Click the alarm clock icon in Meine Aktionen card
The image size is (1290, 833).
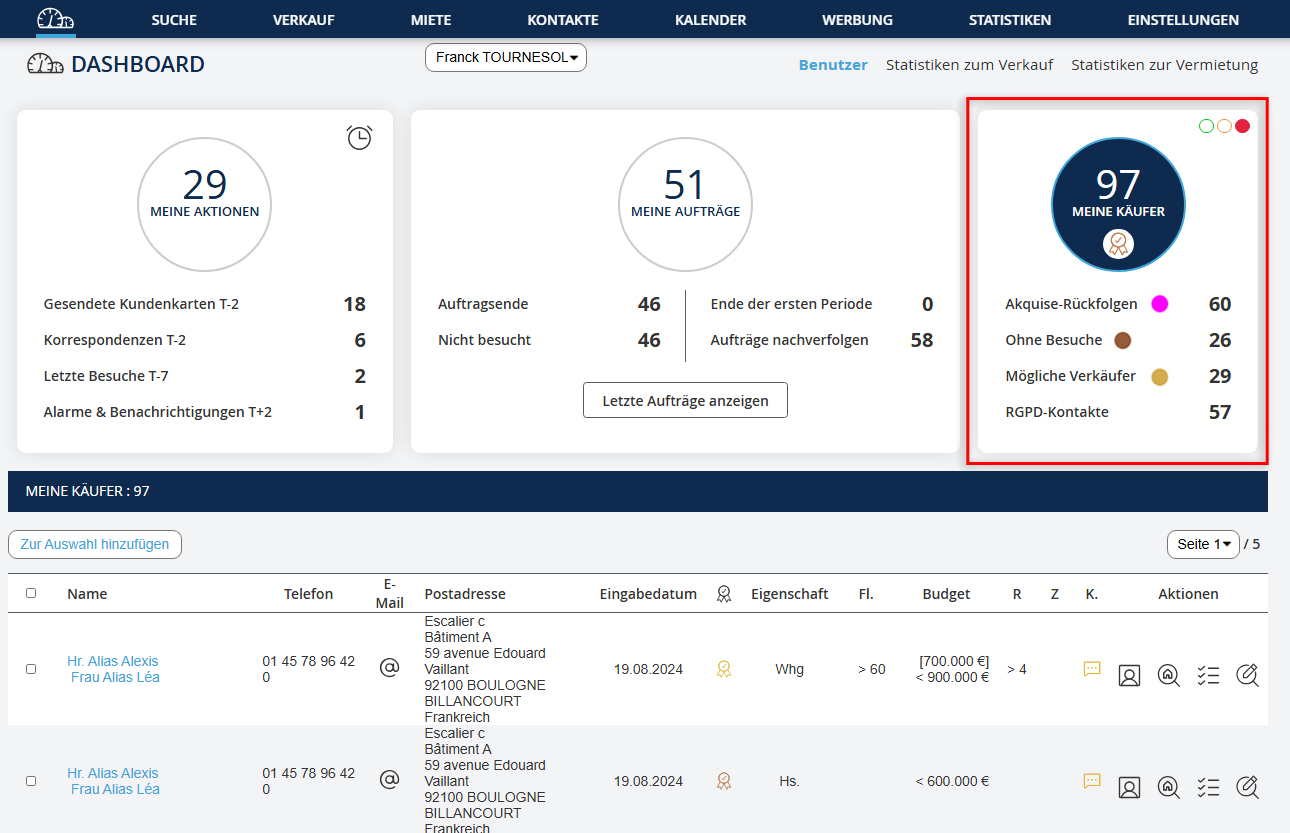pyautogui.click(x=359, y=138)
